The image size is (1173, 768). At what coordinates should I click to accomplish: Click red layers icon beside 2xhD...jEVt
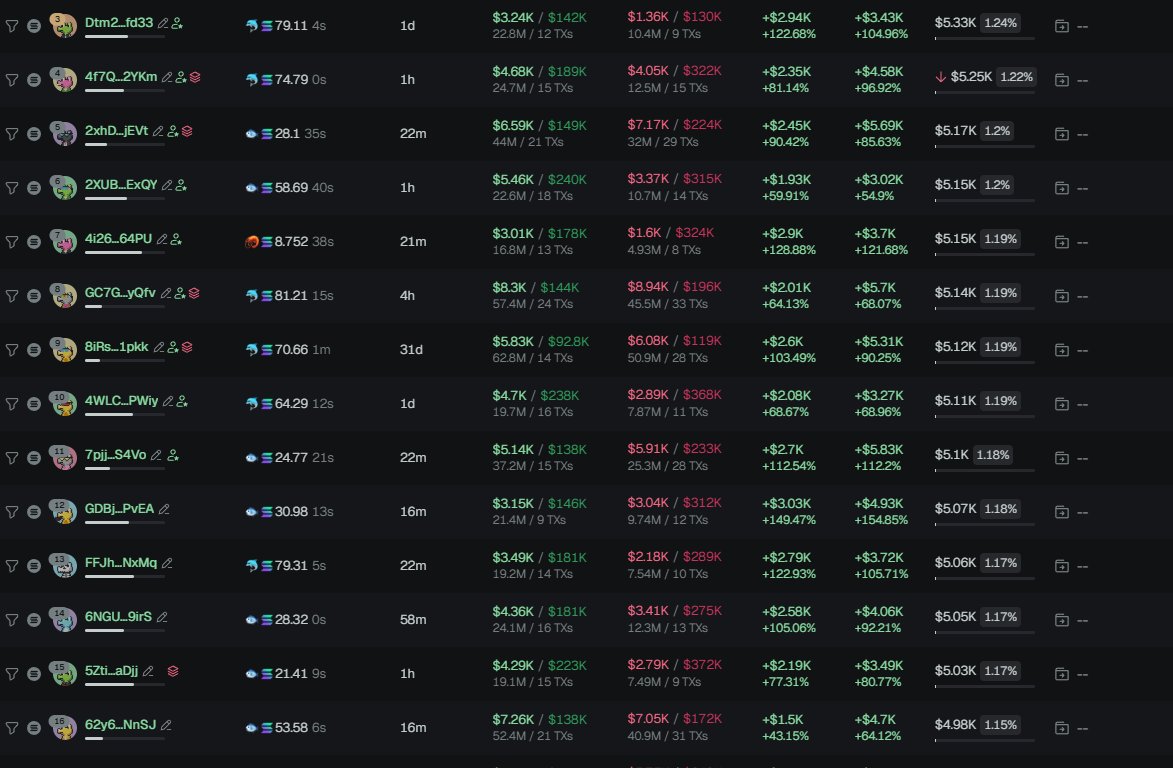click(187, 131)
